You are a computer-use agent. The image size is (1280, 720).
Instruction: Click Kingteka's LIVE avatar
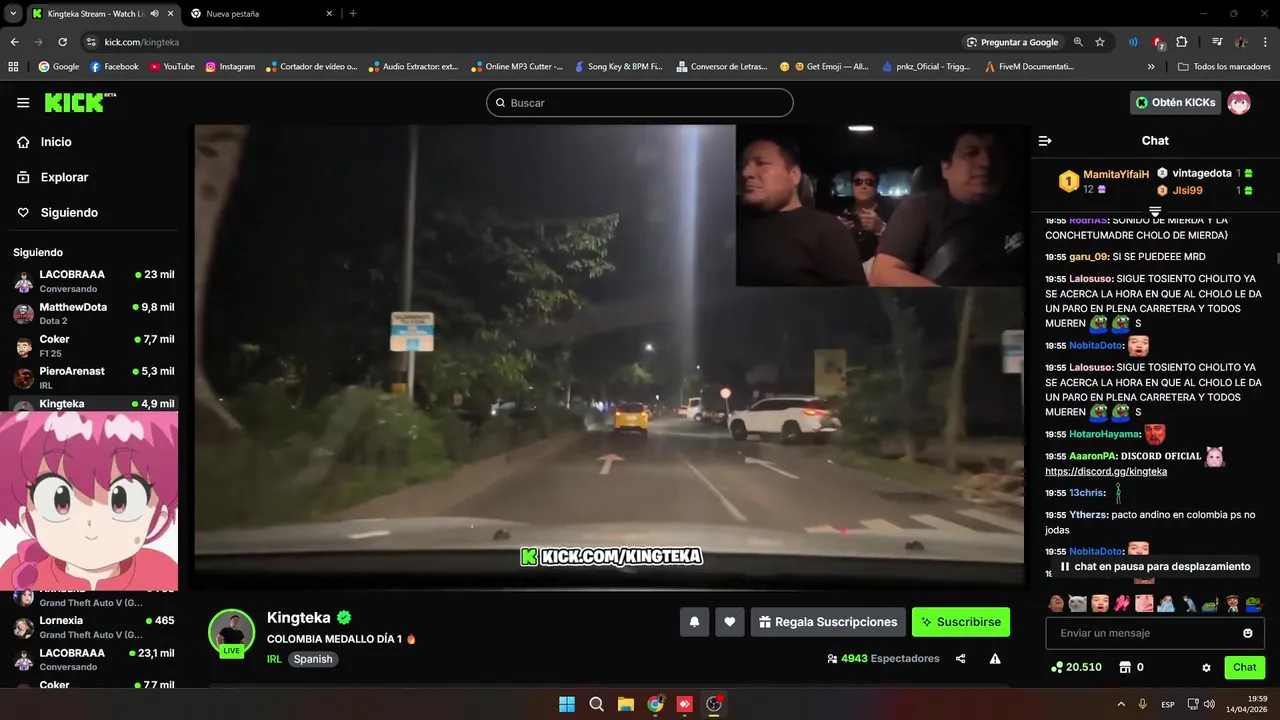coord(232,633)
